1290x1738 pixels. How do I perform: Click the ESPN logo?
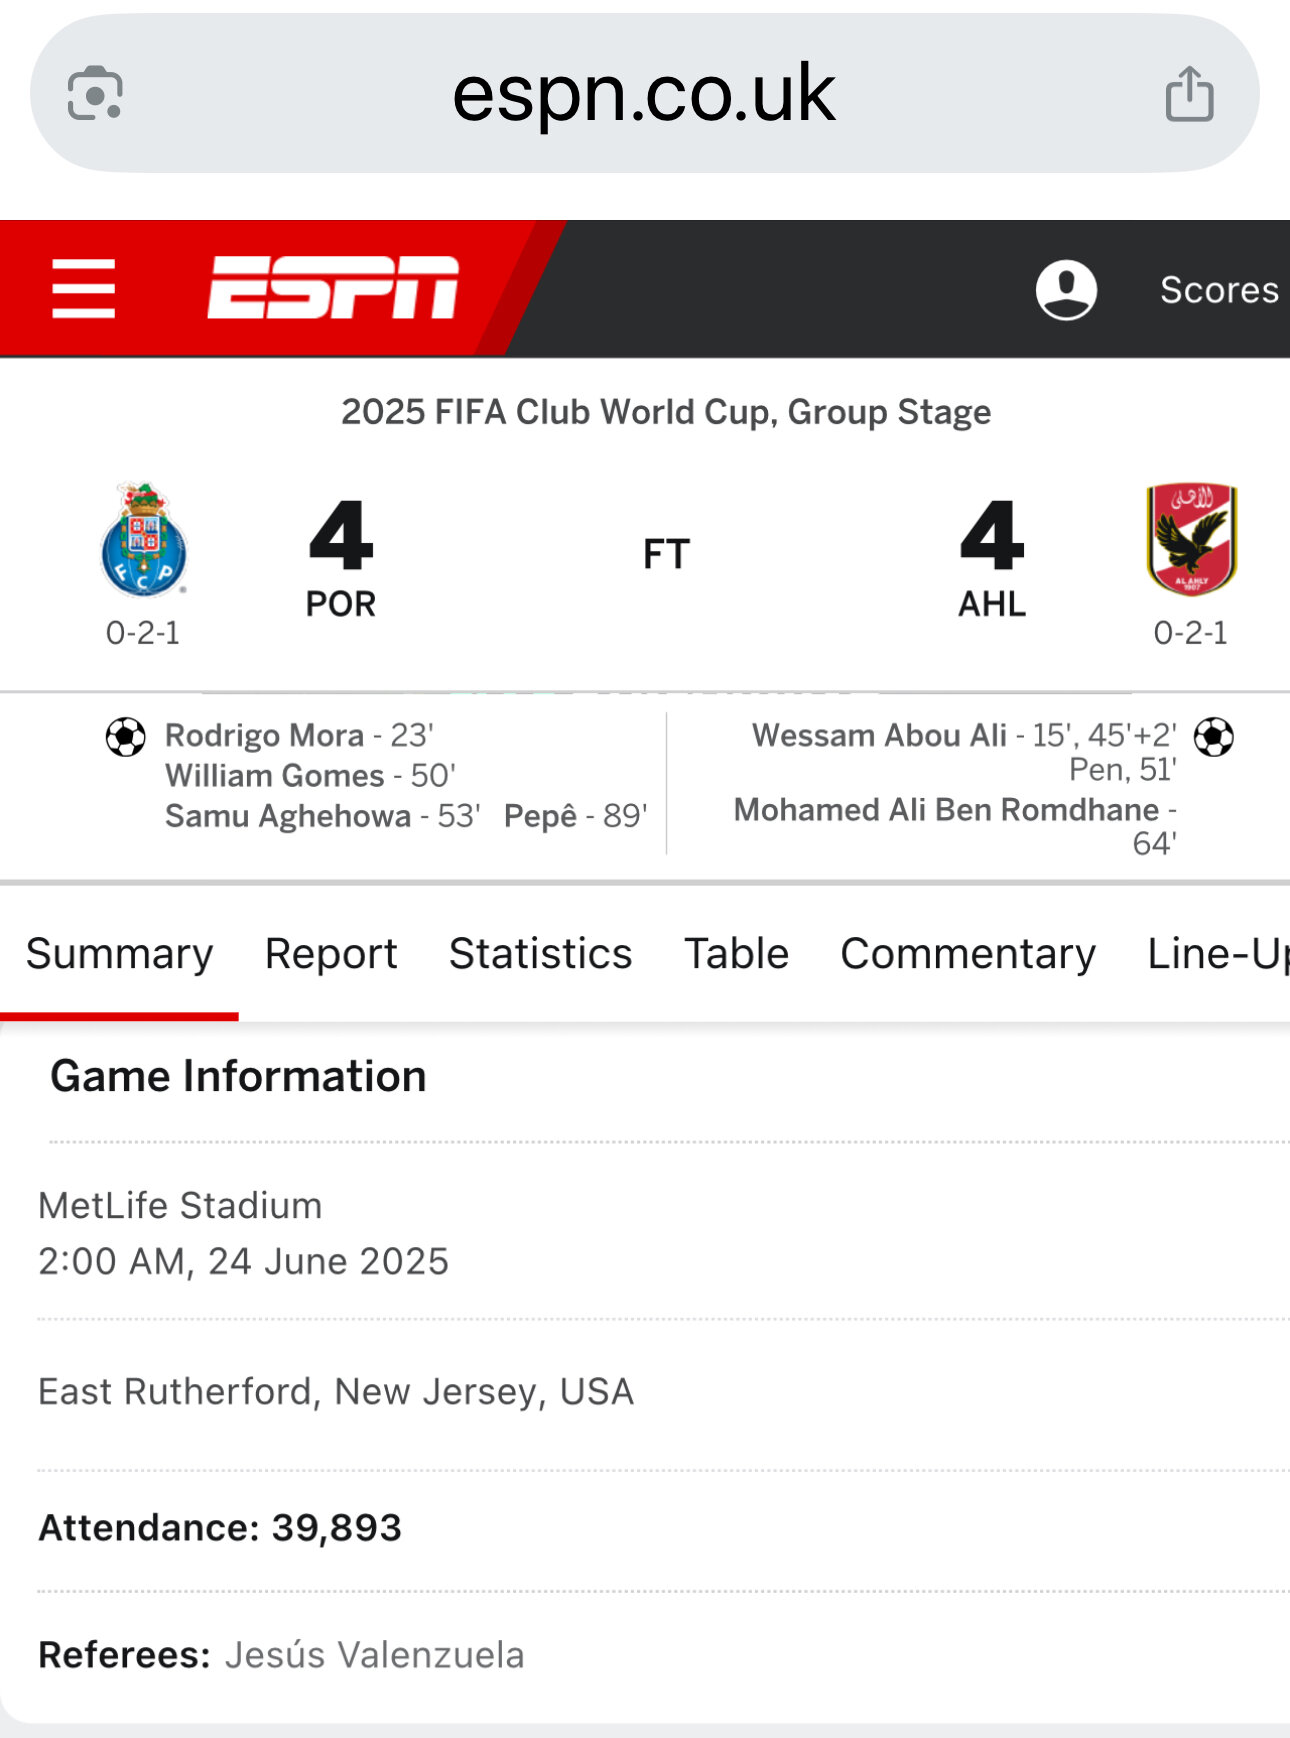pos(333,288)
